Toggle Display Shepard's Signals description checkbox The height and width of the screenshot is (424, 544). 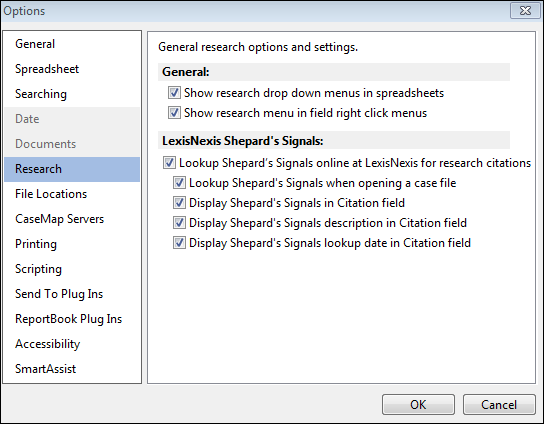pos(179,223)
